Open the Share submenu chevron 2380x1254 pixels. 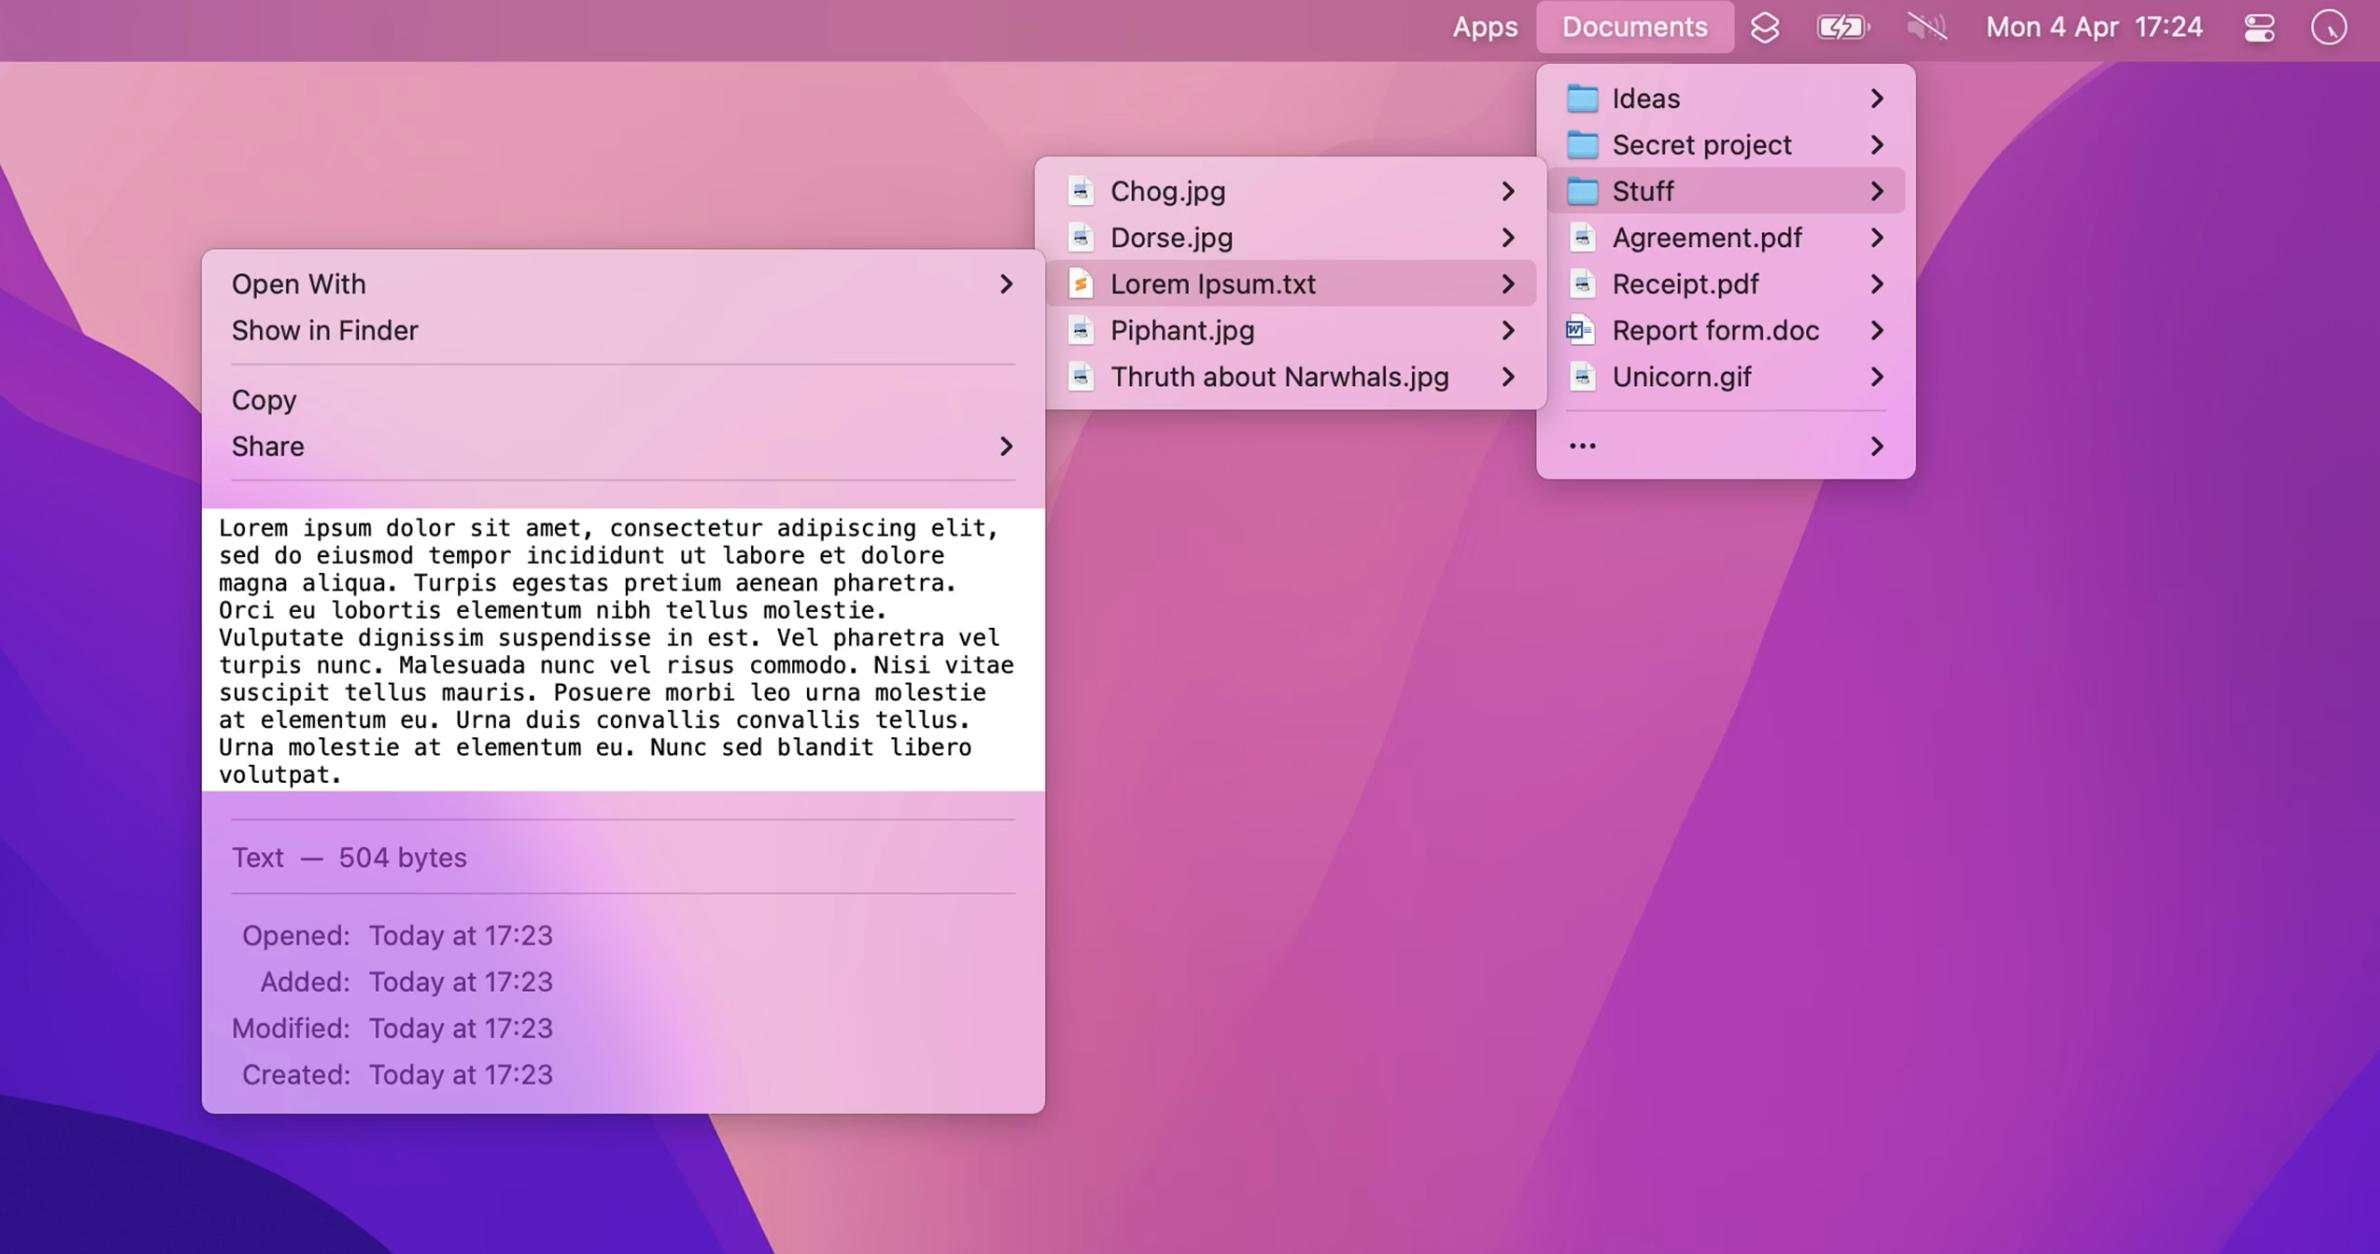[1006, 447]
